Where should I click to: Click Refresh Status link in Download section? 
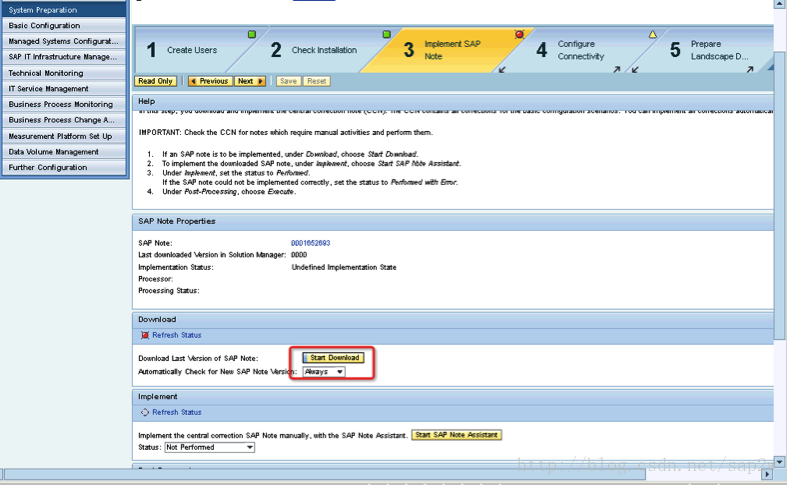pos(177,335)
